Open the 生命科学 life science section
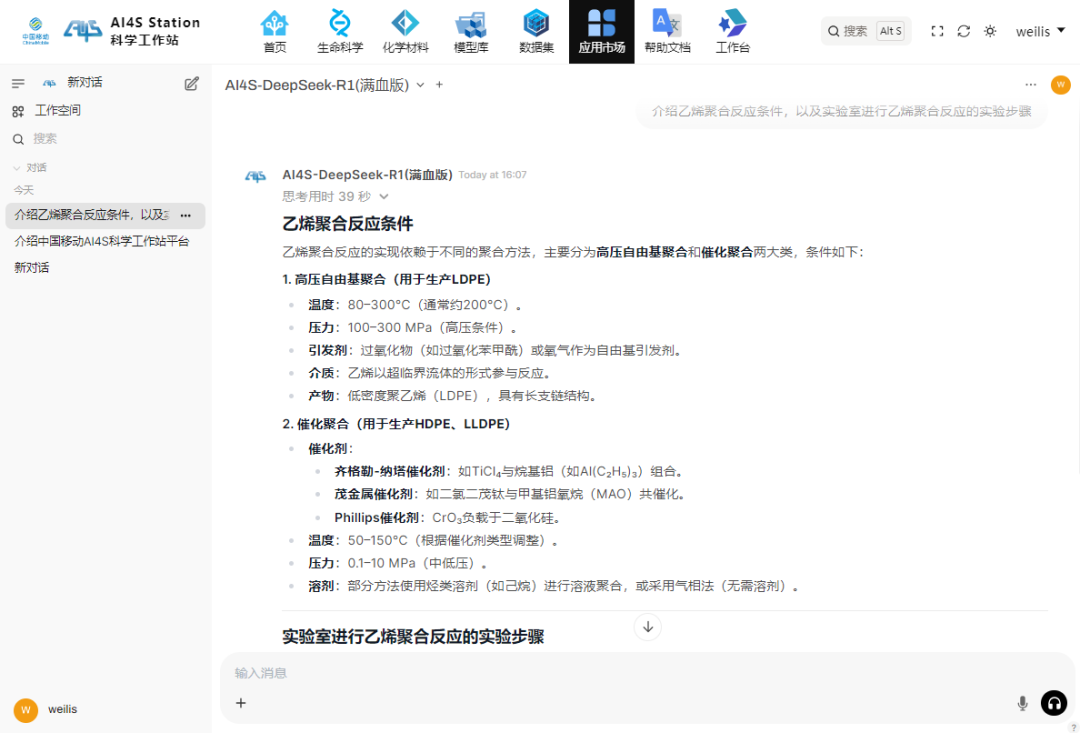The width and height of the screenshot is (1080, 733). click(340, 32)
